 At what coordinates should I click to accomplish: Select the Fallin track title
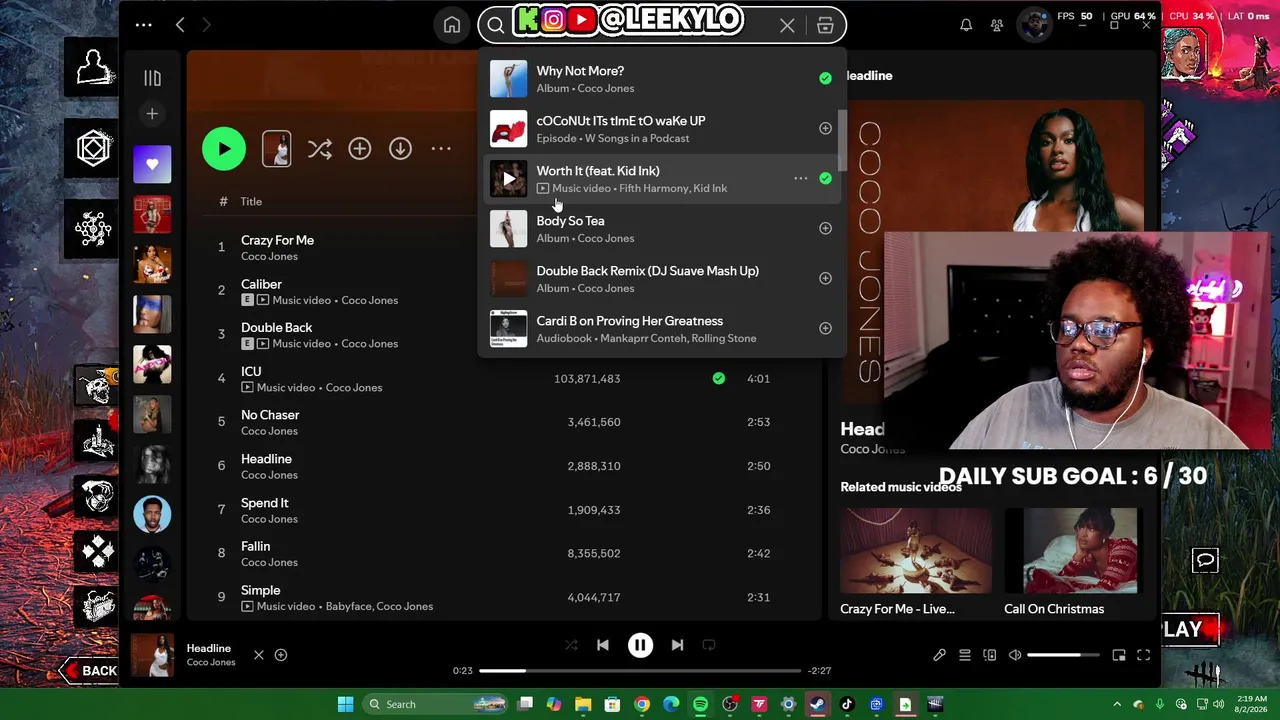tap(255, 546)
